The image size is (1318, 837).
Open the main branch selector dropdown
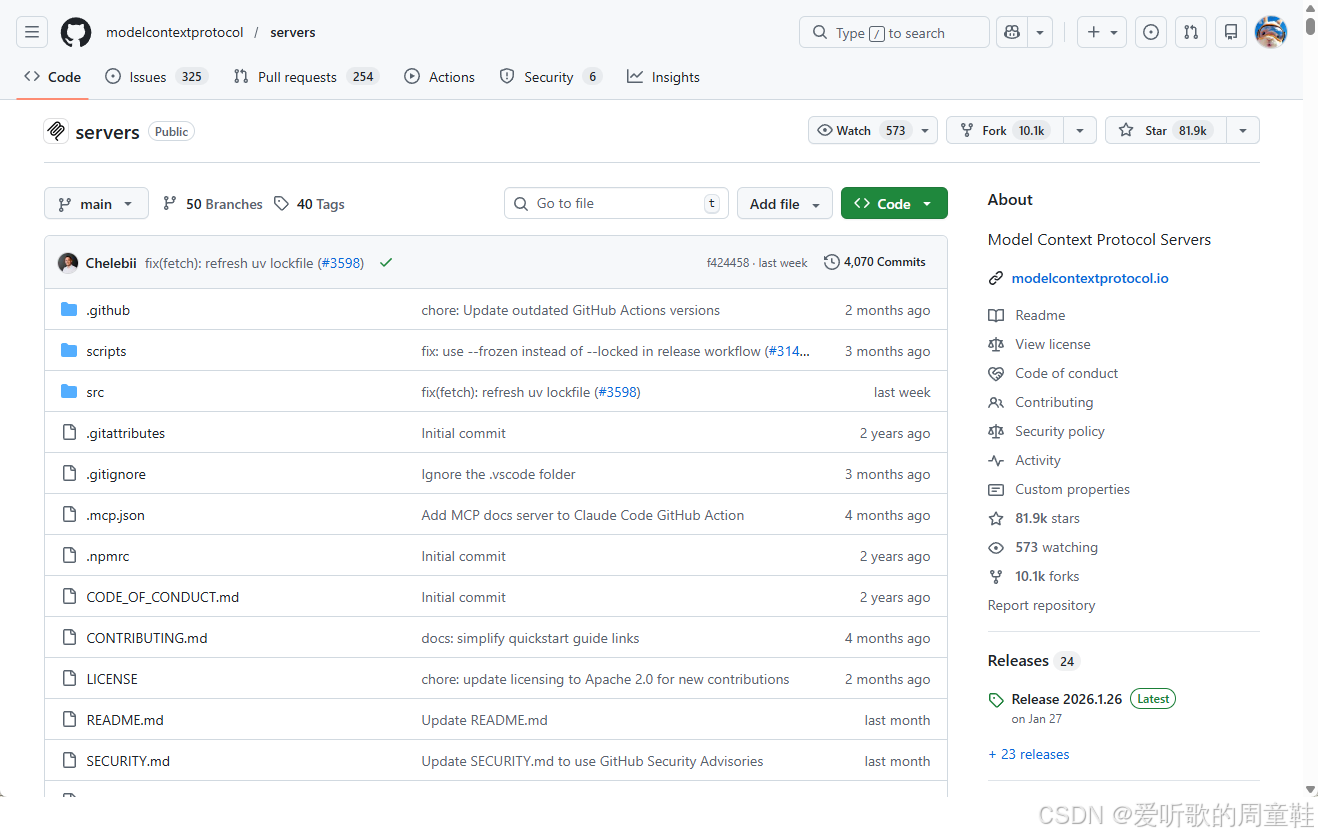point(96,204)
